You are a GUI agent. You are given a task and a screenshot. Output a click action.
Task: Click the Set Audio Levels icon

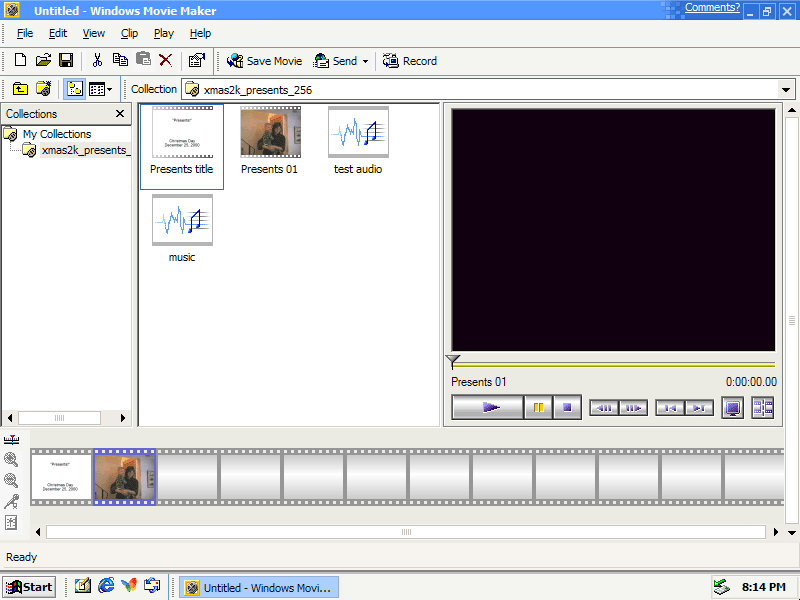tap(11, 522)
